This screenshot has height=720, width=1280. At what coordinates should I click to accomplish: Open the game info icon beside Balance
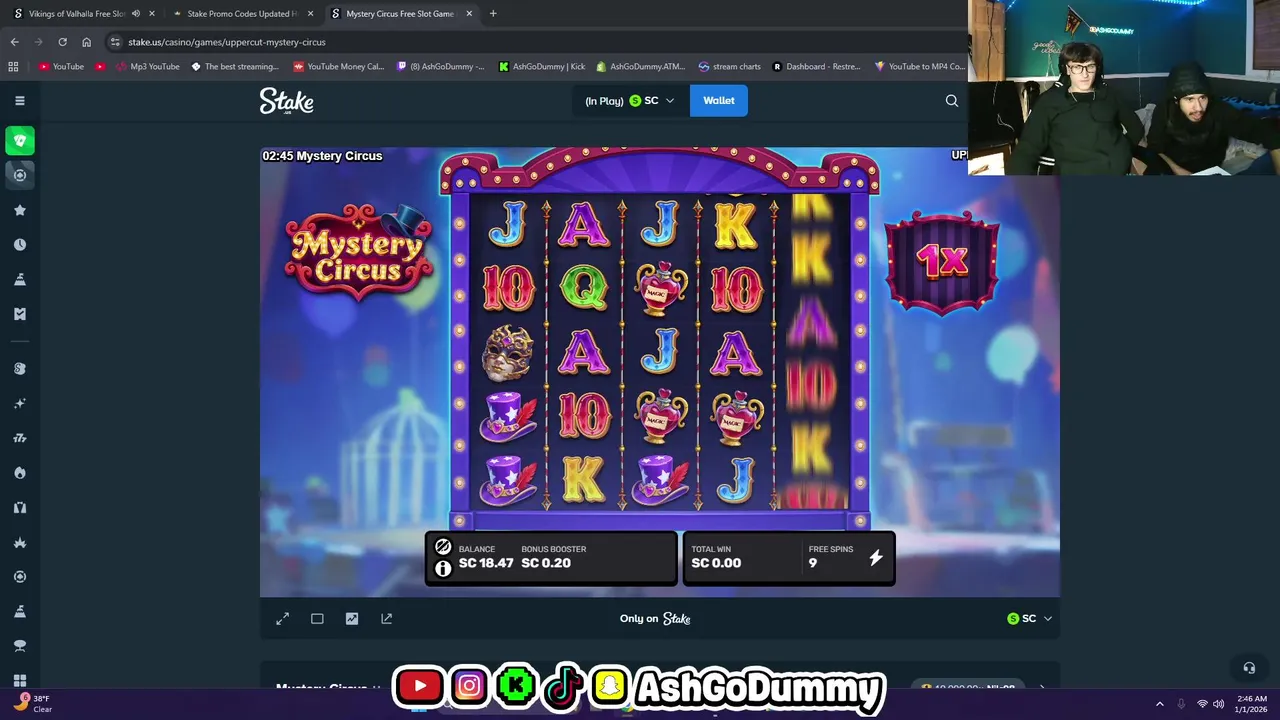tap(443, 569)
